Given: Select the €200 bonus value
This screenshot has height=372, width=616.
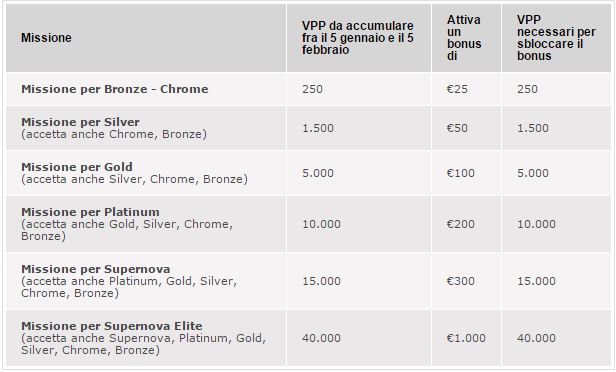Looking at the screenshot, I should pyautogui.click(x=461, y=224).
